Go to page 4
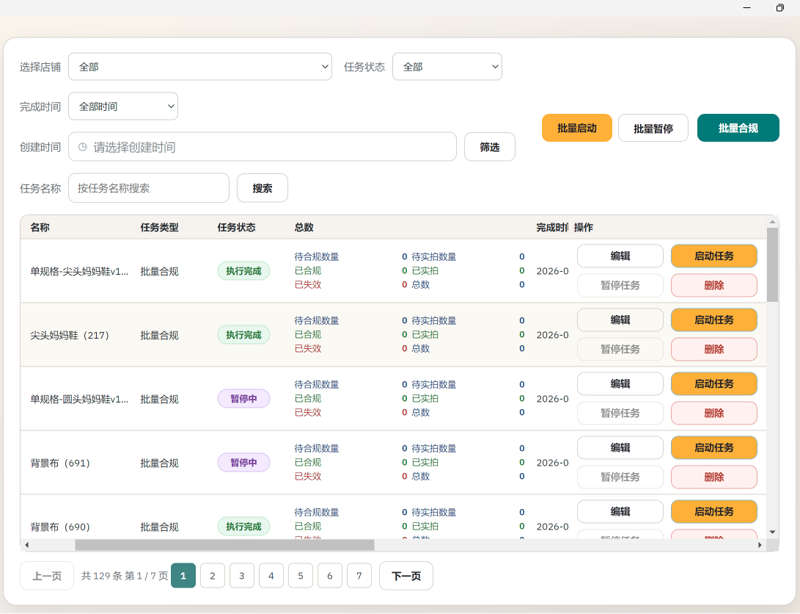 (x=271, y=576)
